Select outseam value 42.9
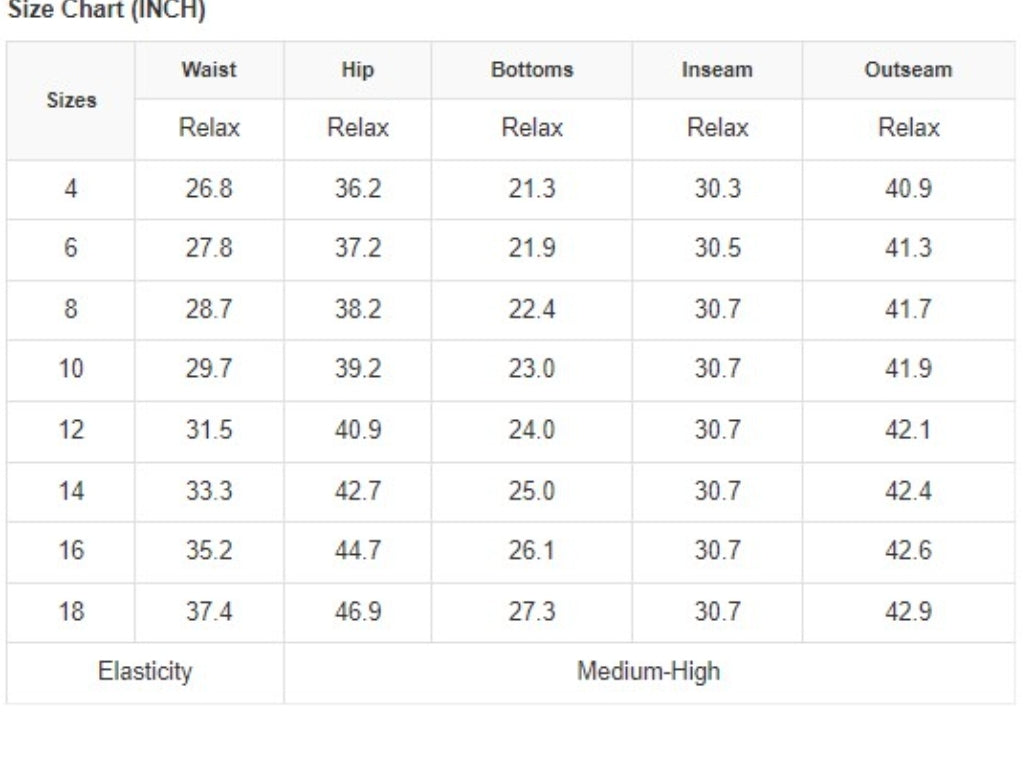This screenshot has height=777, width=1031. tap(908, 611)
